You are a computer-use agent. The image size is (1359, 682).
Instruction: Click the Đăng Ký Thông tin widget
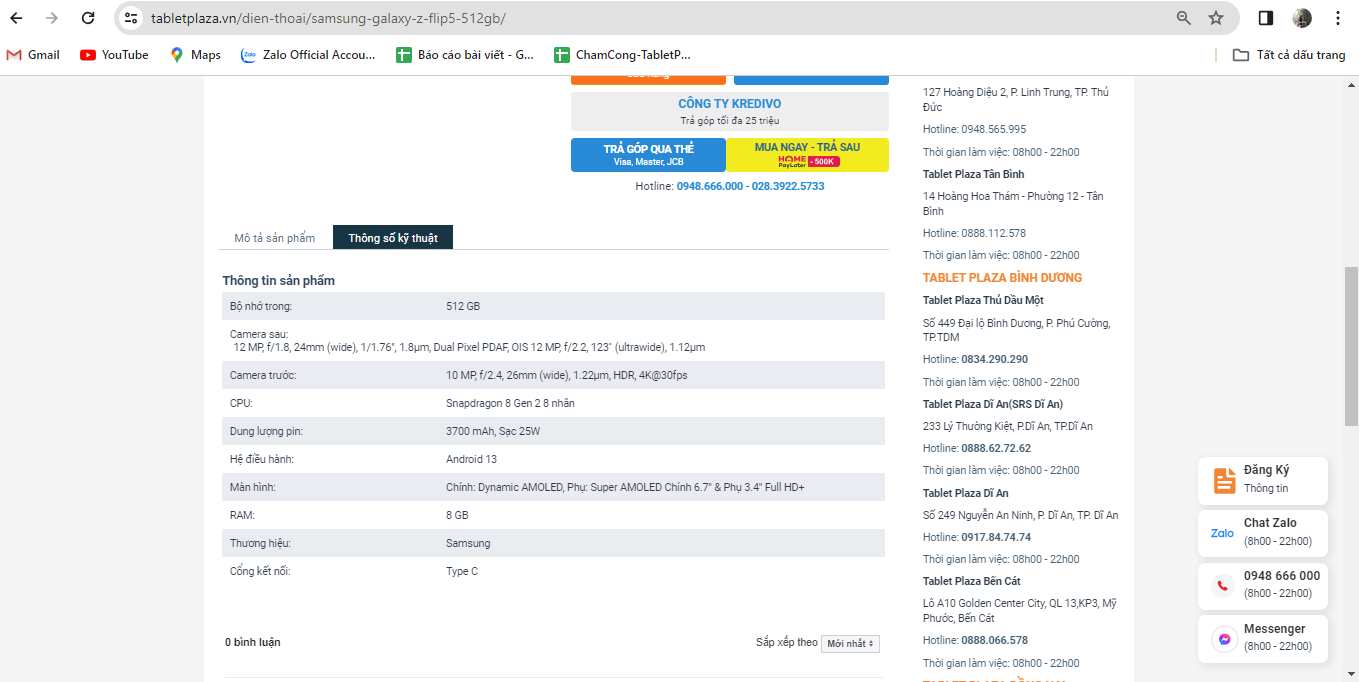(x=1263, y=481)
